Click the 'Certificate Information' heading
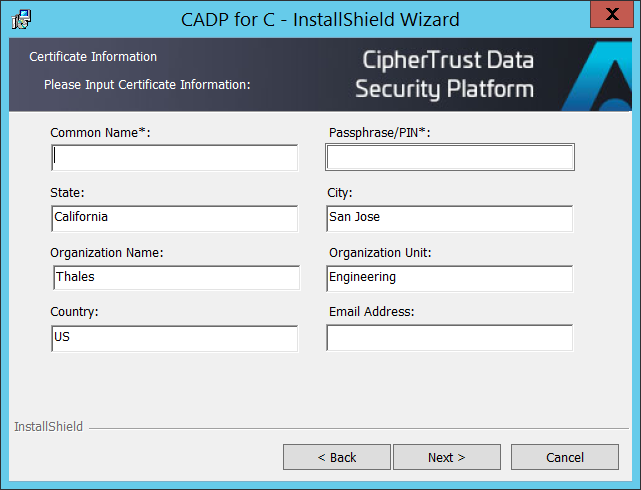The width and height of the screenshot is (641, 490). [x=93, y=57]
